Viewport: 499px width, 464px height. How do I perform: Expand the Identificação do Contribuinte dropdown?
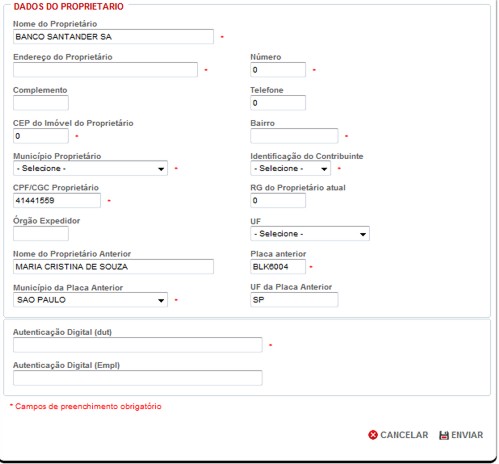[290, 168]
